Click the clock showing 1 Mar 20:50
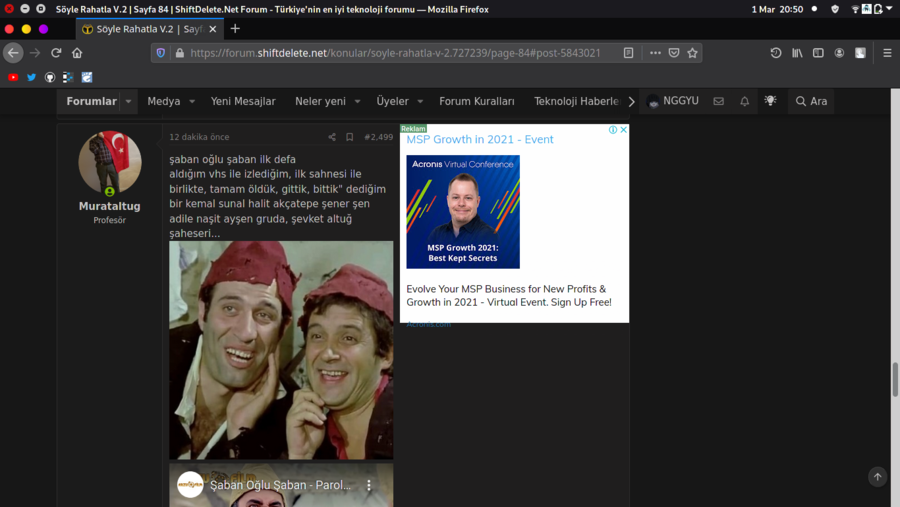This screenshot has height=507, width=900. (777, 9)
